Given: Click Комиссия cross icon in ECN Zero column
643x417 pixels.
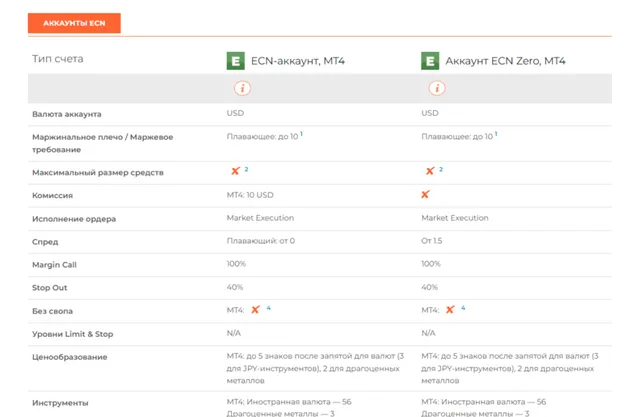Looking at the screenshot, I should (425, 195).
